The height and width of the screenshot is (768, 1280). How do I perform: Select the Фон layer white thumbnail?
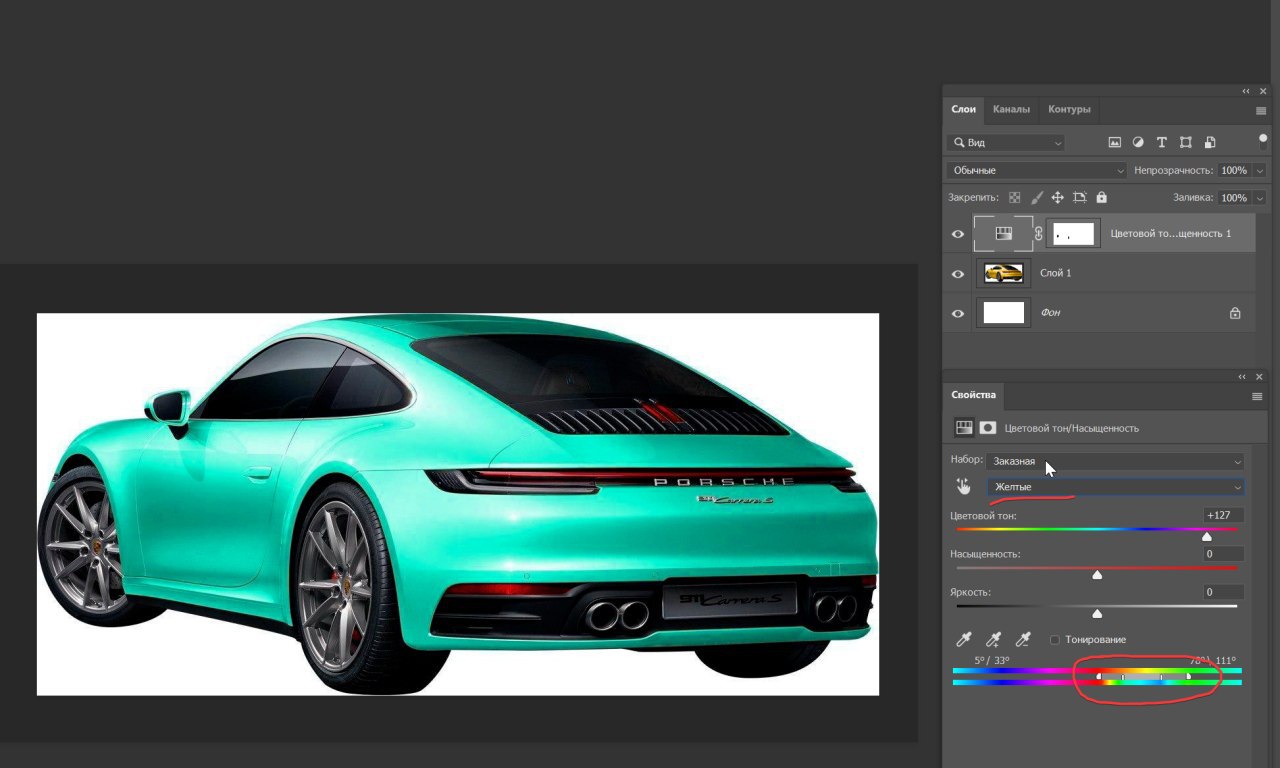click(1004, 313)
